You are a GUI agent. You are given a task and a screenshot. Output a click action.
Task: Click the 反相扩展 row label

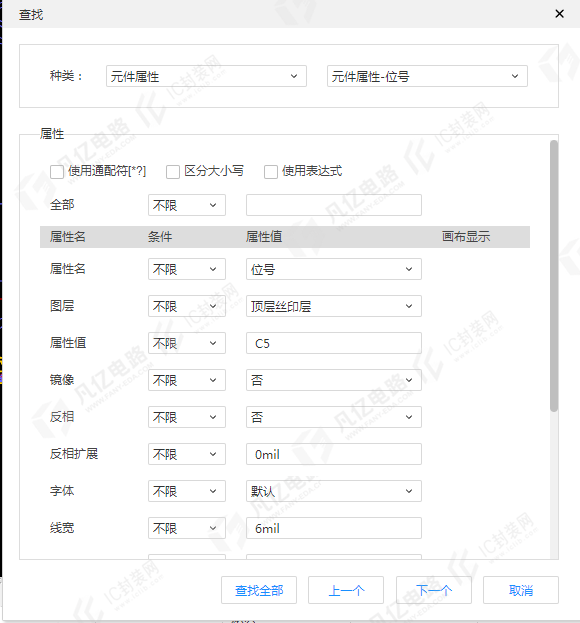point(74,454)
